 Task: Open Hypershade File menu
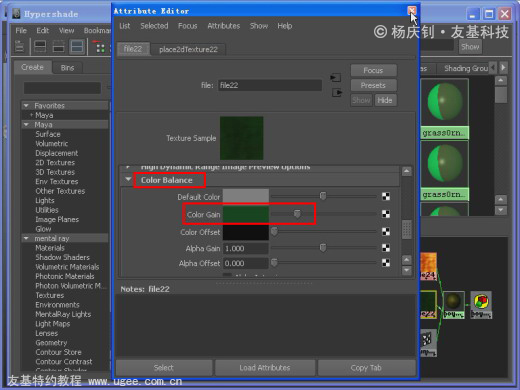tap(21, 31)
